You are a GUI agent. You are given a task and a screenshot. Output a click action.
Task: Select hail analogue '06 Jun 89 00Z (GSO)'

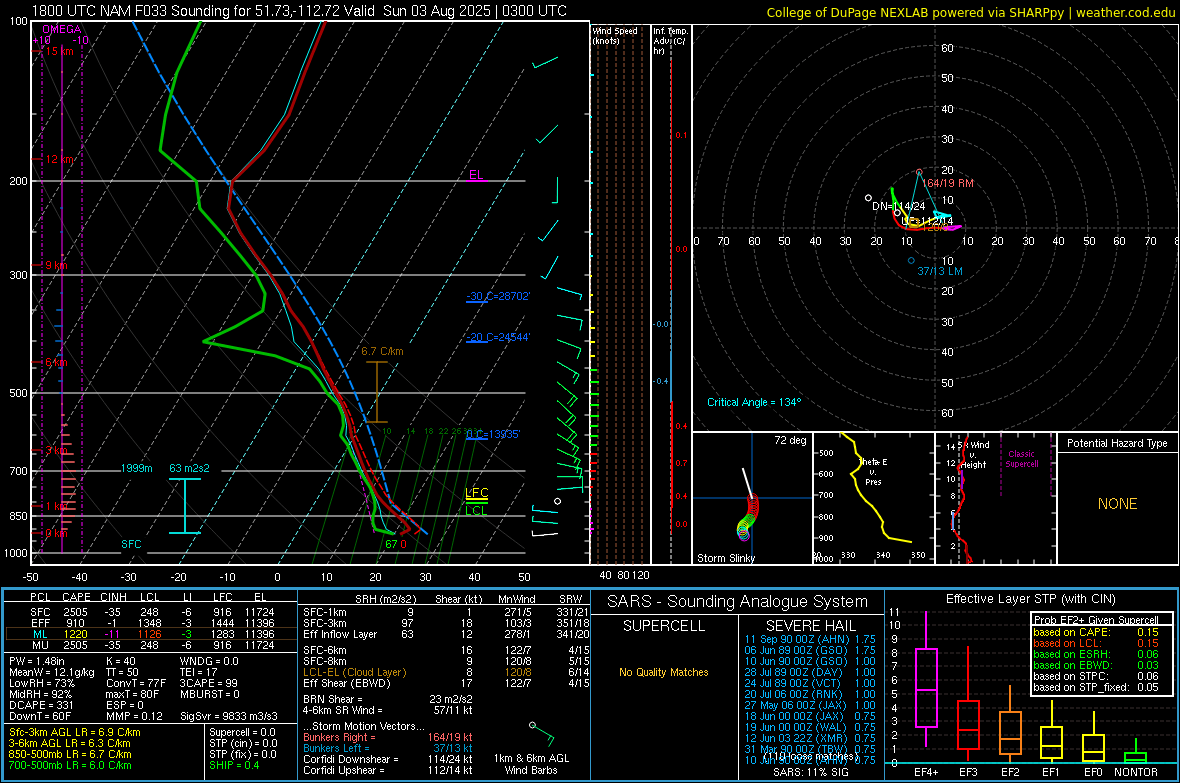[x=810, y=650]
